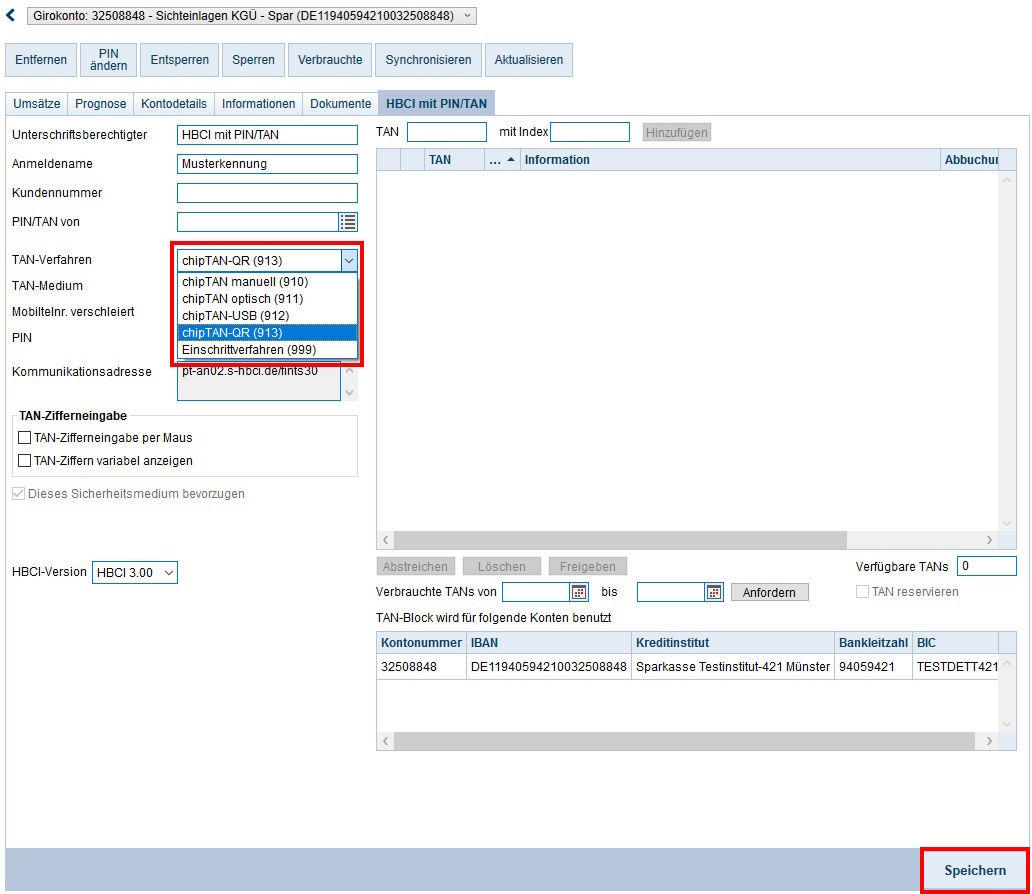This screenshot has height=894, width=1032.
Task: Focus the Verbrauchte TANs von date field
Action: [x=536, y=592]
